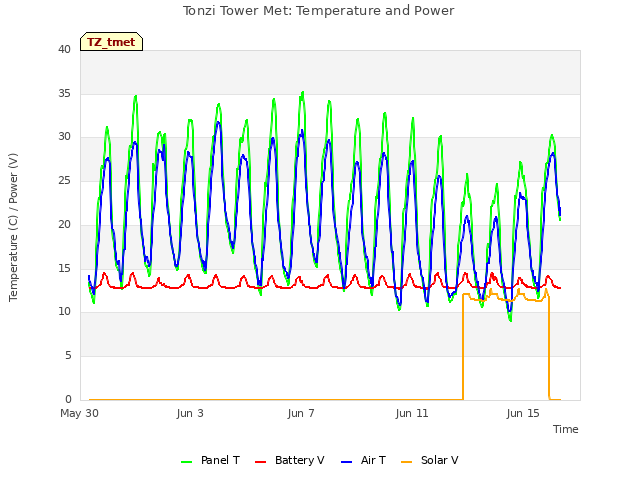The width and height of the screenshot is (640, 480).
Task: Click the May 30 x-axis tick label
Action: [79, 413]
